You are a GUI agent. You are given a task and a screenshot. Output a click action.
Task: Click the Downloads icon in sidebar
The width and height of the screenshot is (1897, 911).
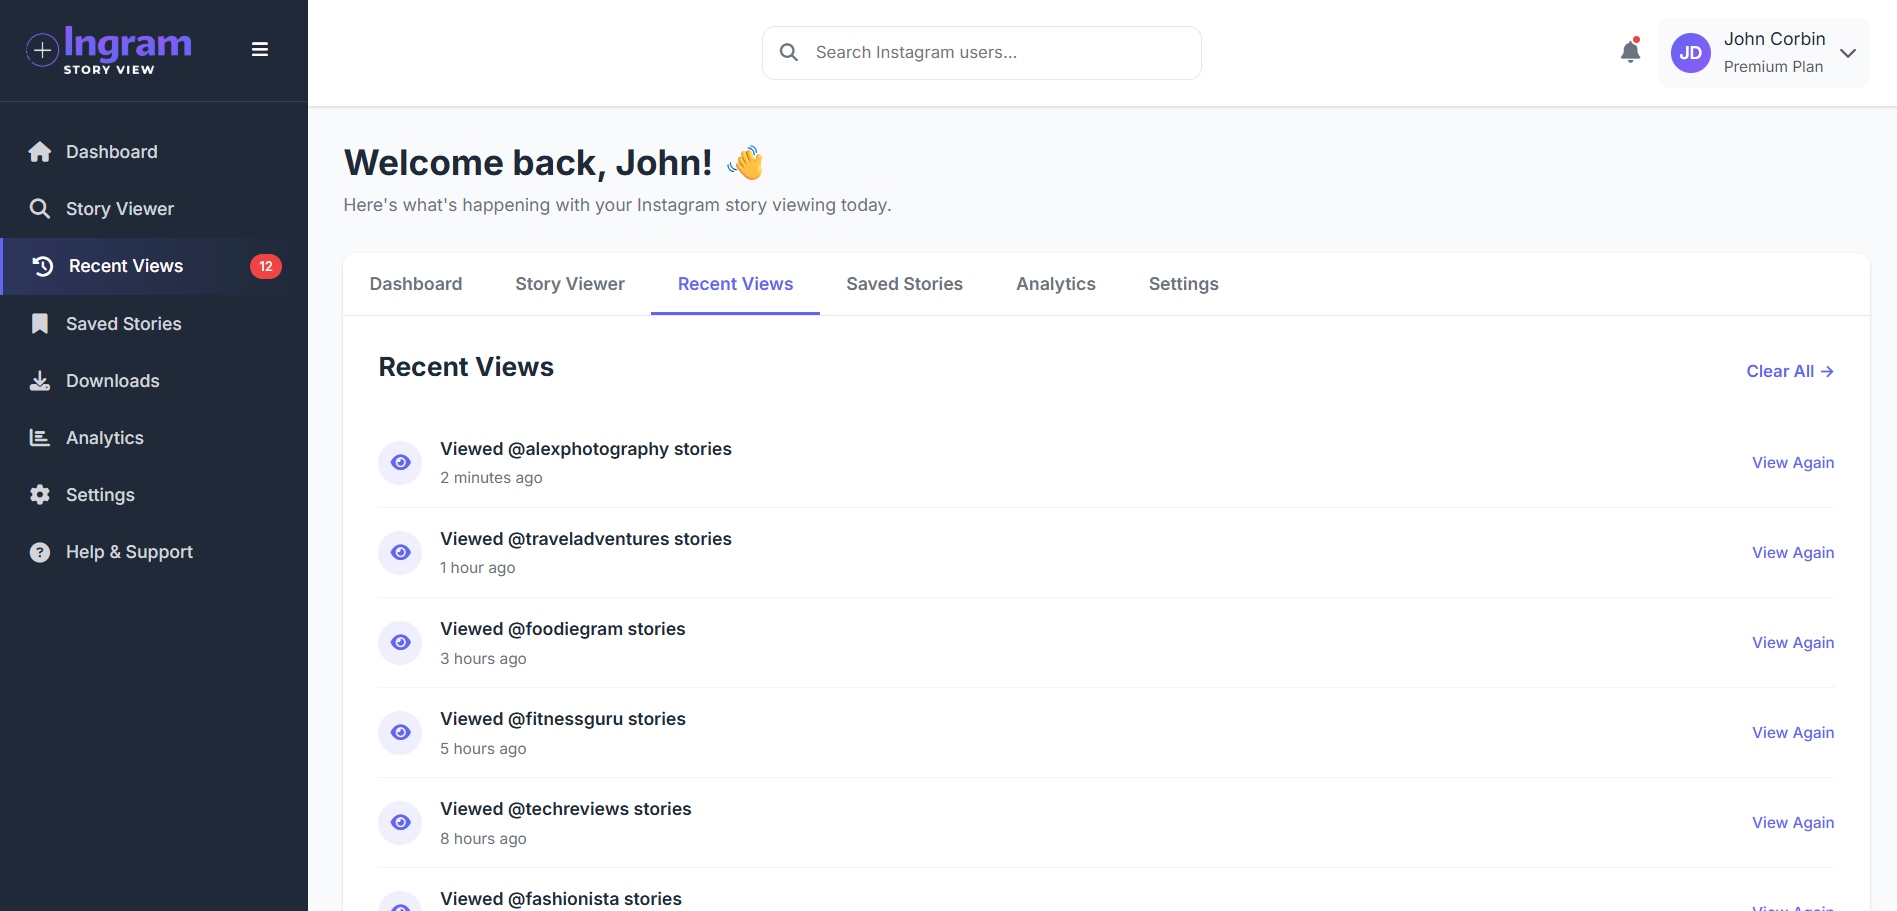click(40, 380)
